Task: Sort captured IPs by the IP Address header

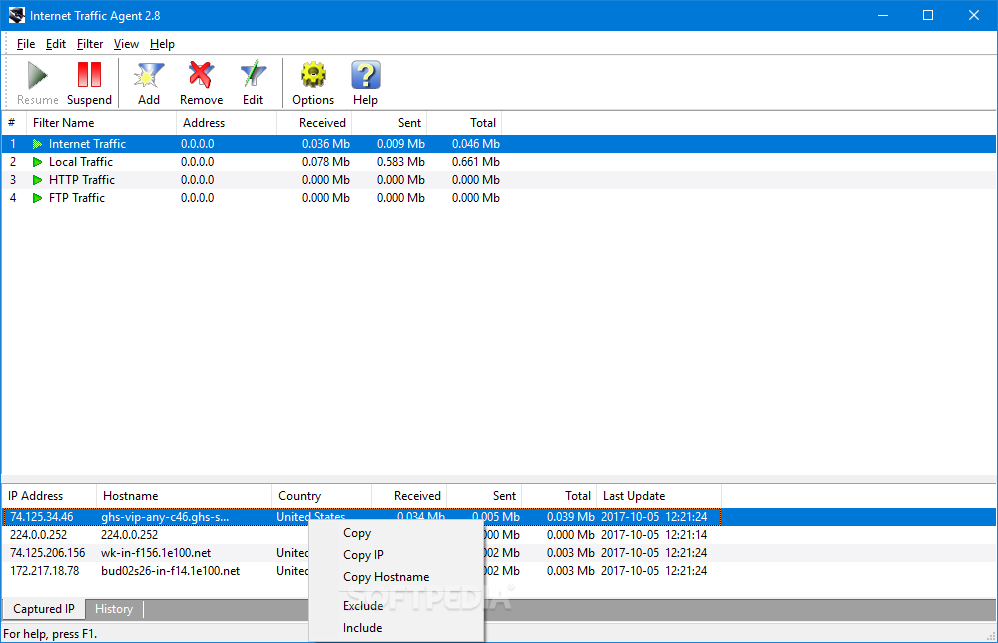Action: (49, 496)
